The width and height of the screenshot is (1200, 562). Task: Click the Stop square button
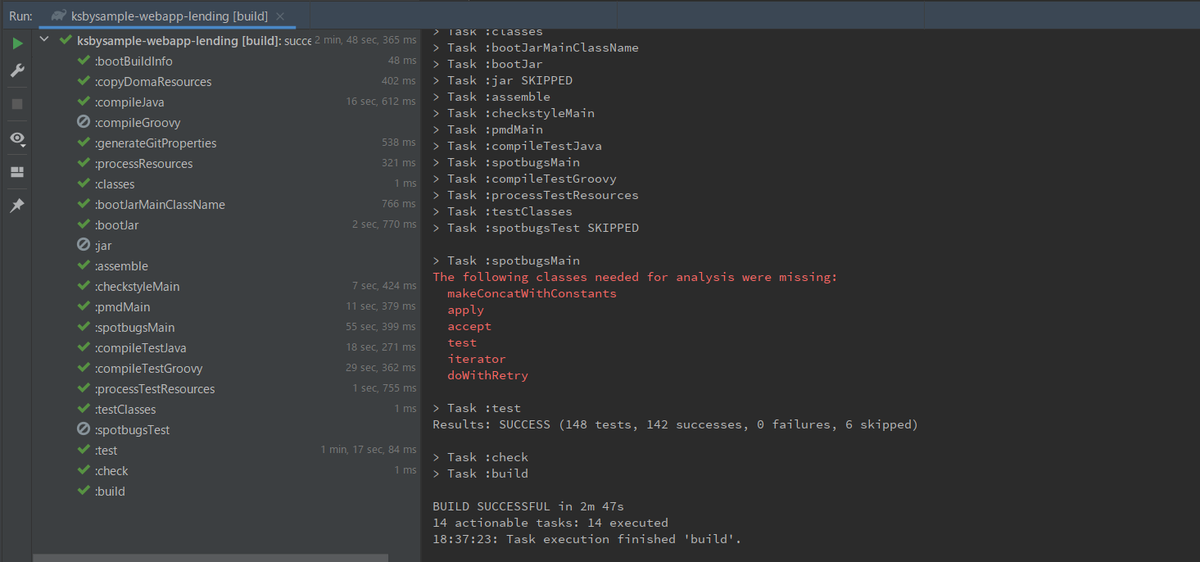[x=16, y=103]
